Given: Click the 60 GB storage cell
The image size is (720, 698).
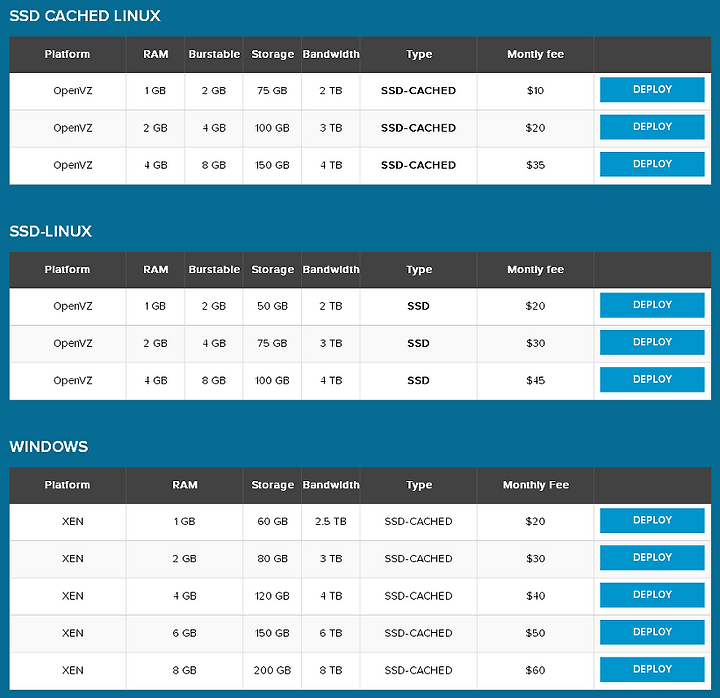Looking at the screenshot, I should pyautogui.click(x=272, y=521).
